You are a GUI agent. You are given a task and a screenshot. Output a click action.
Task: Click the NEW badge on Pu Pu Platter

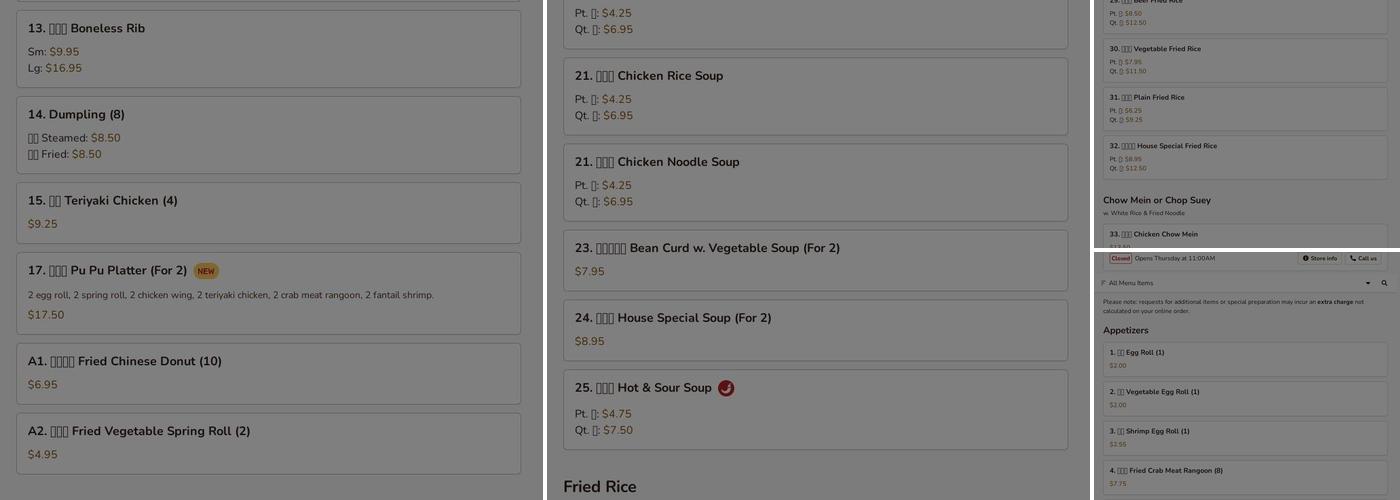[206, 271]
